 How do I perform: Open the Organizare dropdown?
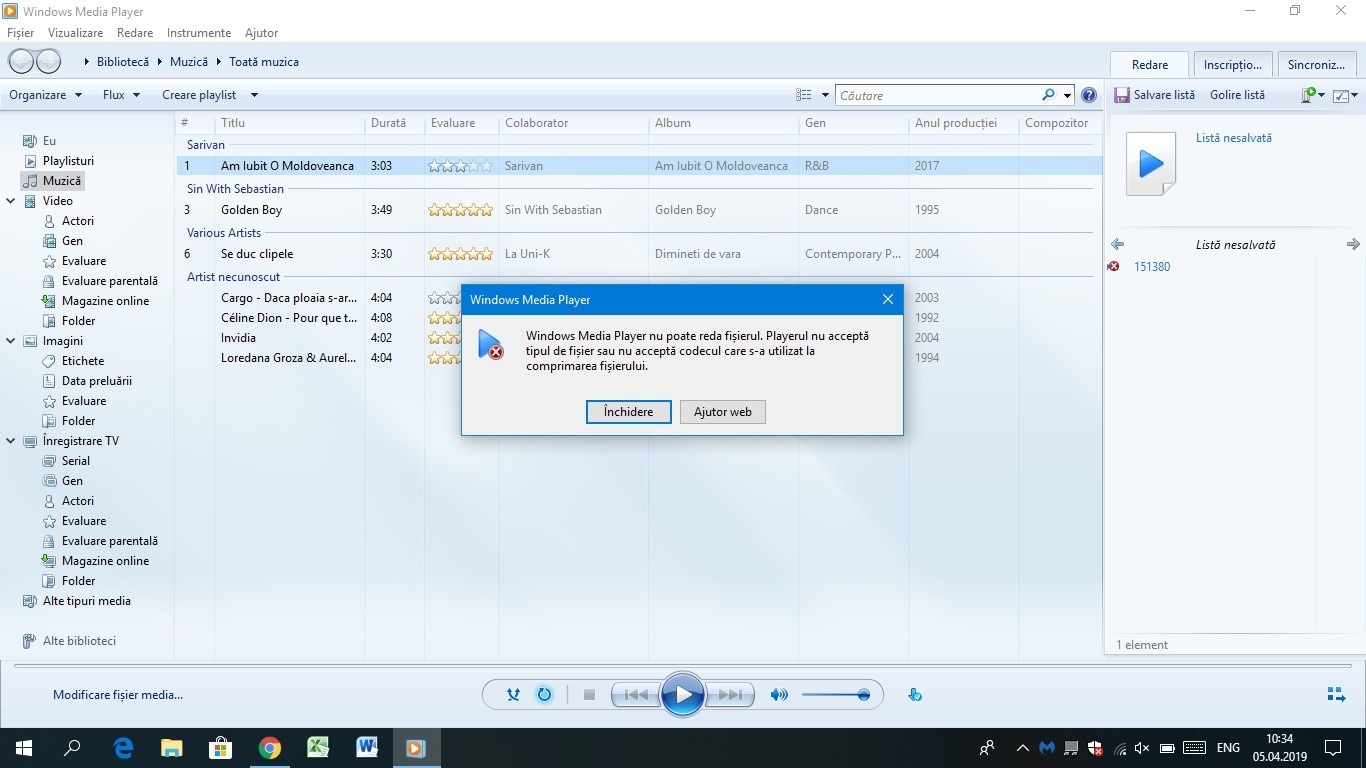(45, 95)
